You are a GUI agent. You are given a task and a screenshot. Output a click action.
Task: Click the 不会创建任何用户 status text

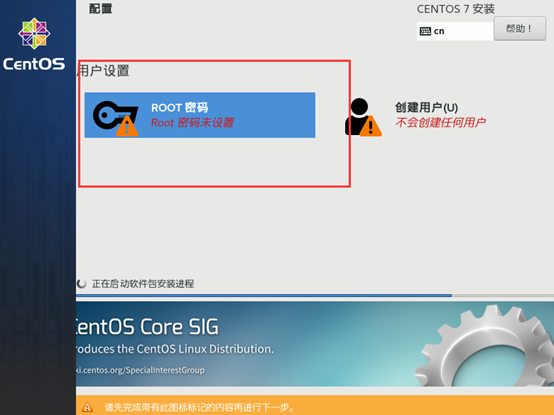click(x=440, y=123)
